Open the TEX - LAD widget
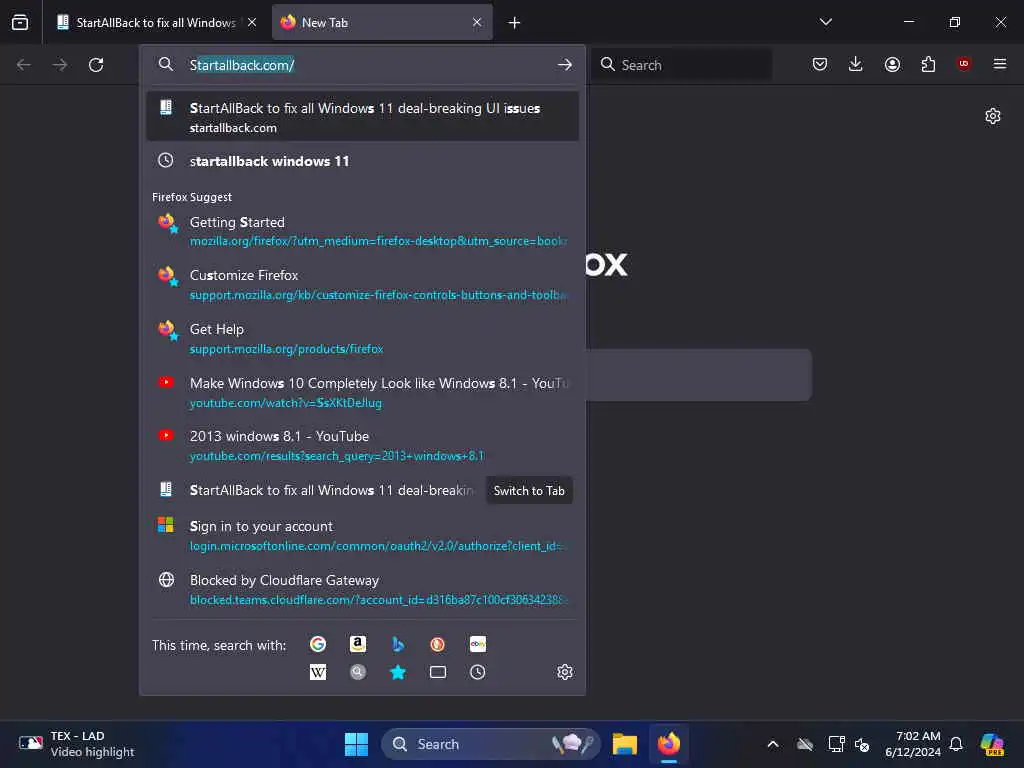Image resolution: width=1024 pixels, height=768 pixels. click(x=76, y=744)
